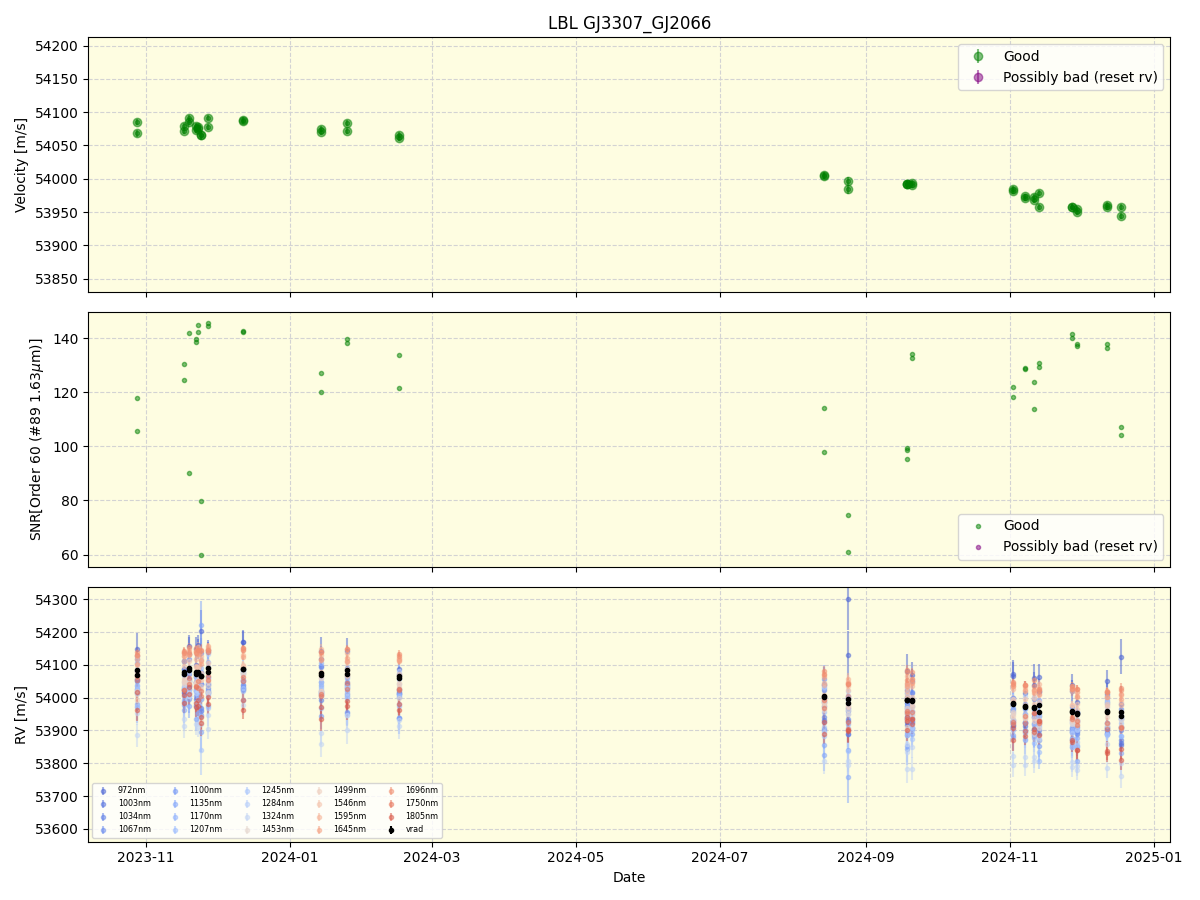Click the 54300 m/s outlier point in RV panel
This screenshot has width=1200, height=900.
(x=848, y=599)
